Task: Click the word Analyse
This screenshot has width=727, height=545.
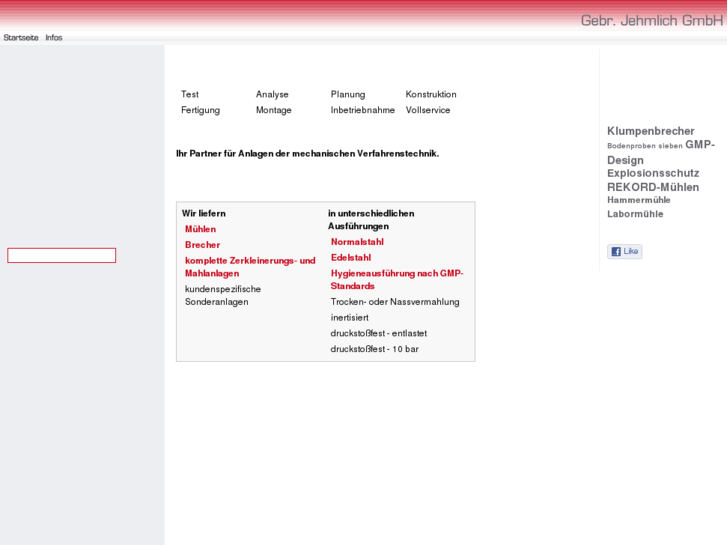Action: [x=272, y=95]
